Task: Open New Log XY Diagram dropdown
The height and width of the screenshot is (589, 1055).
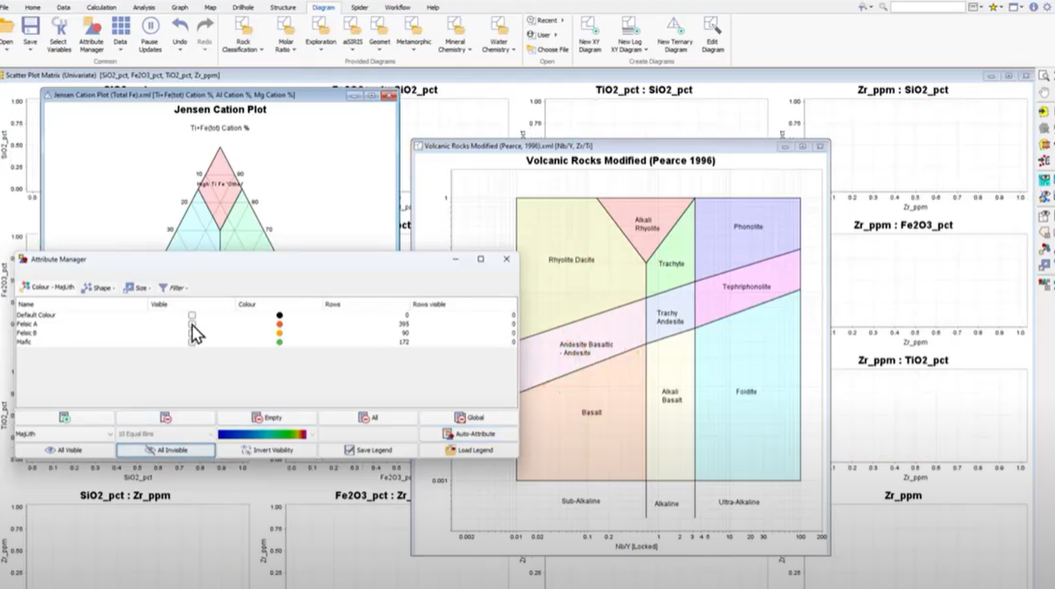Action: pyautogui.click(x=630, y=34)
